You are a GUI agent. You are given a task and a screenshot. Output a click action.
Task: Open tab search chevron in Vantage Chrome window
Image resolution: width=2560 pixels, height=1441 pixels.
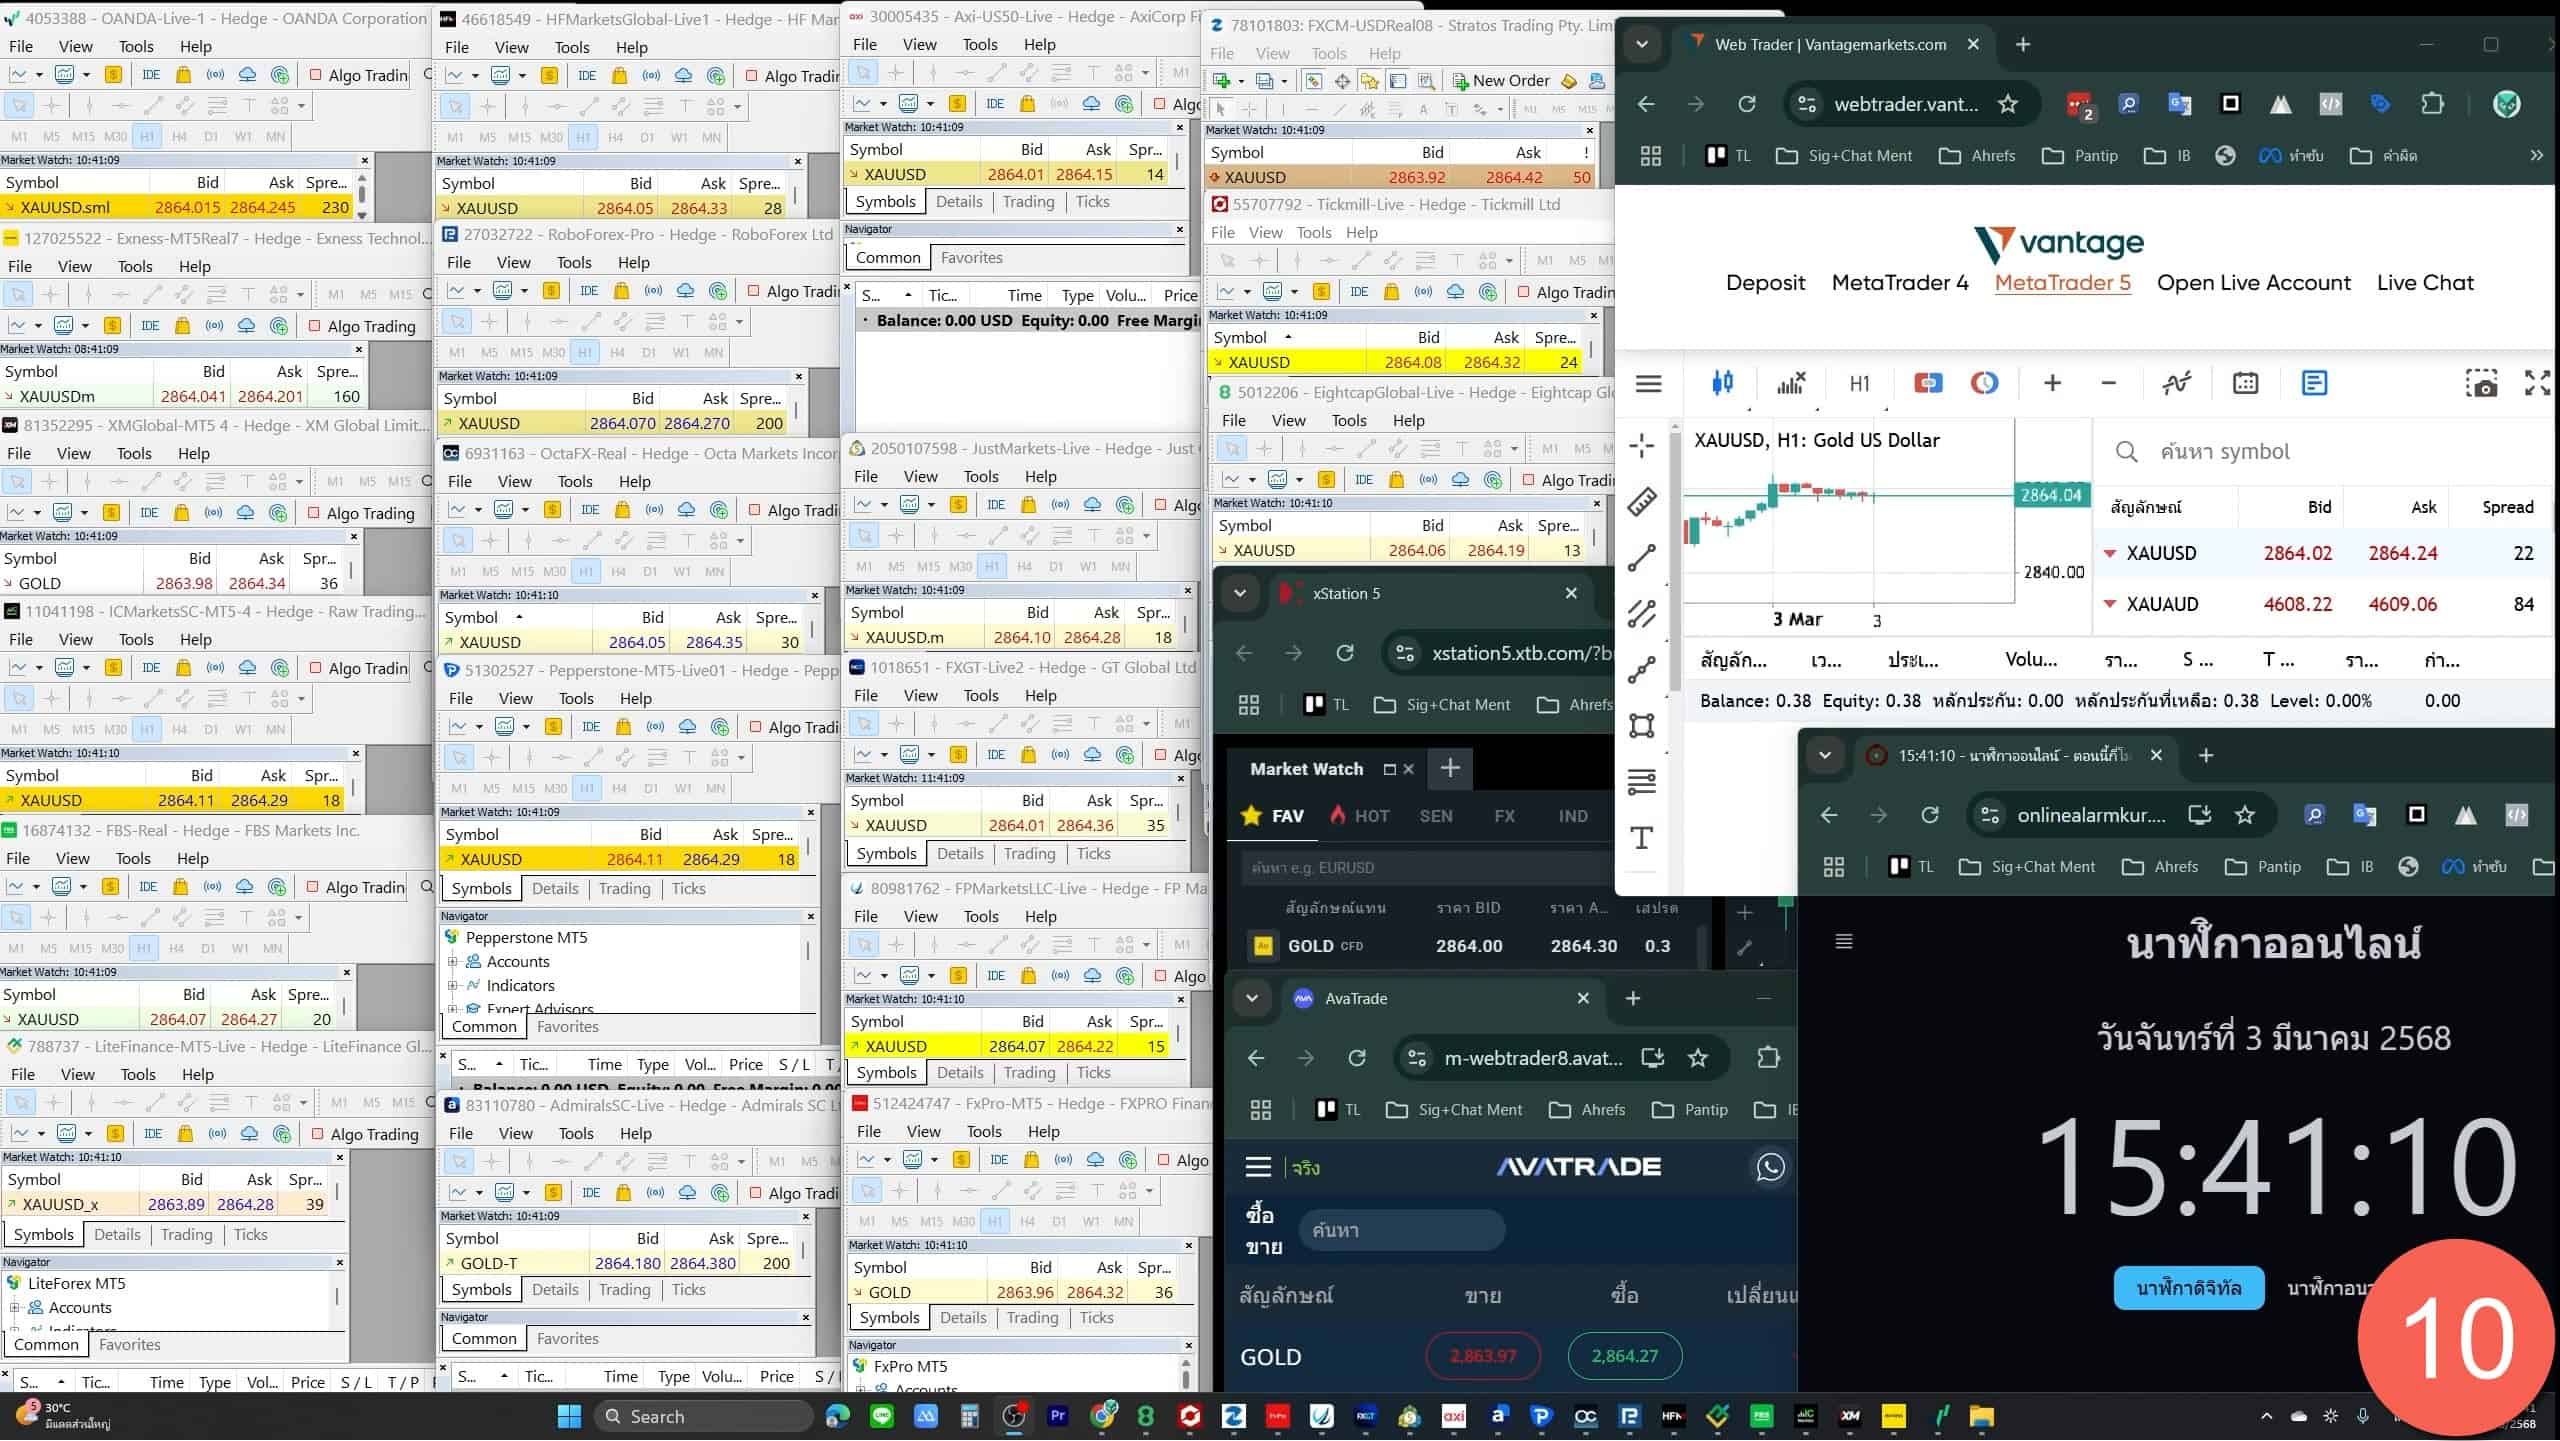coord(1642,44)
